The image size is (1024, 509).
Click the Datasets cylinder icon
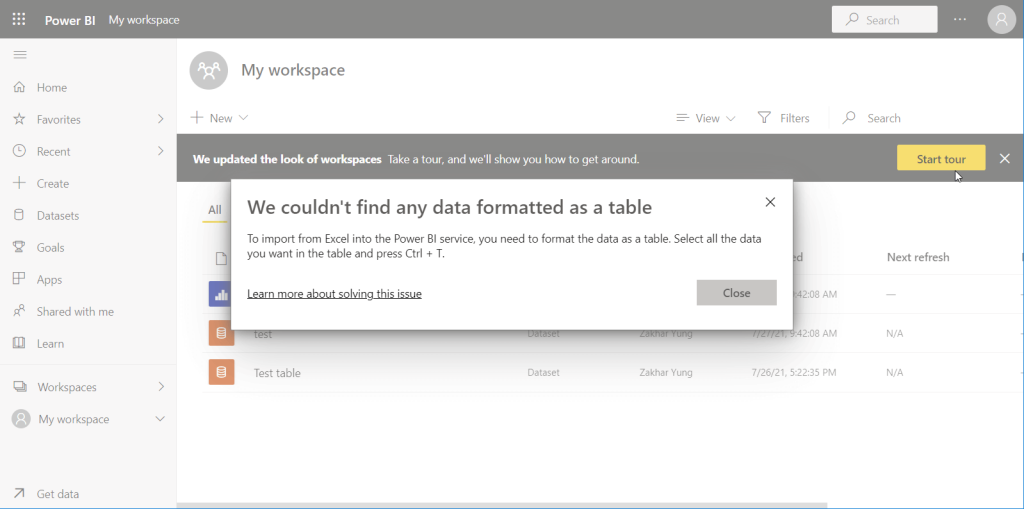click(x=20, y=215)
